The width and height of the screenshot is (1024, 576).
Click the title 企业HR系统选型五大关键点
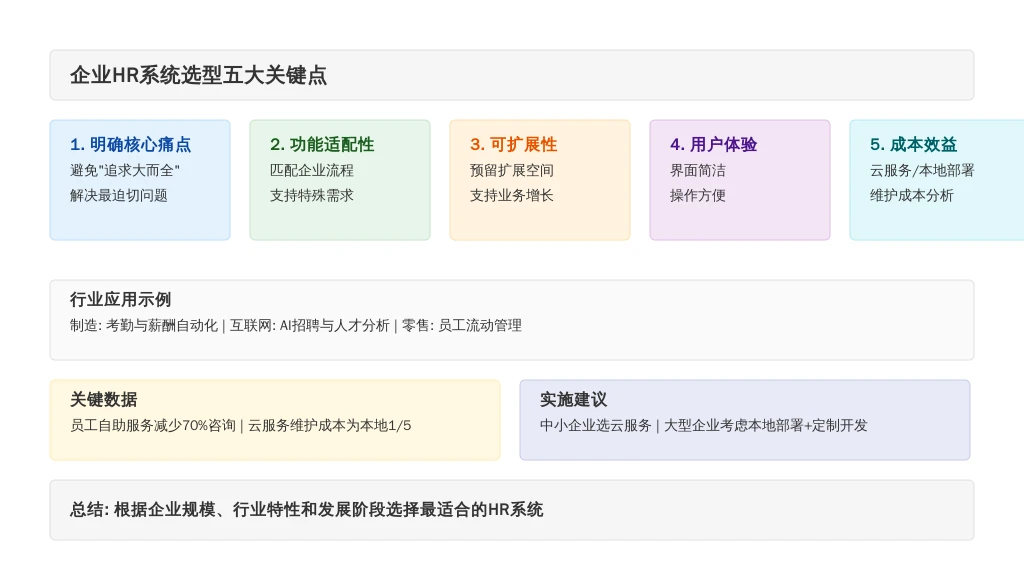click(199, 75)
